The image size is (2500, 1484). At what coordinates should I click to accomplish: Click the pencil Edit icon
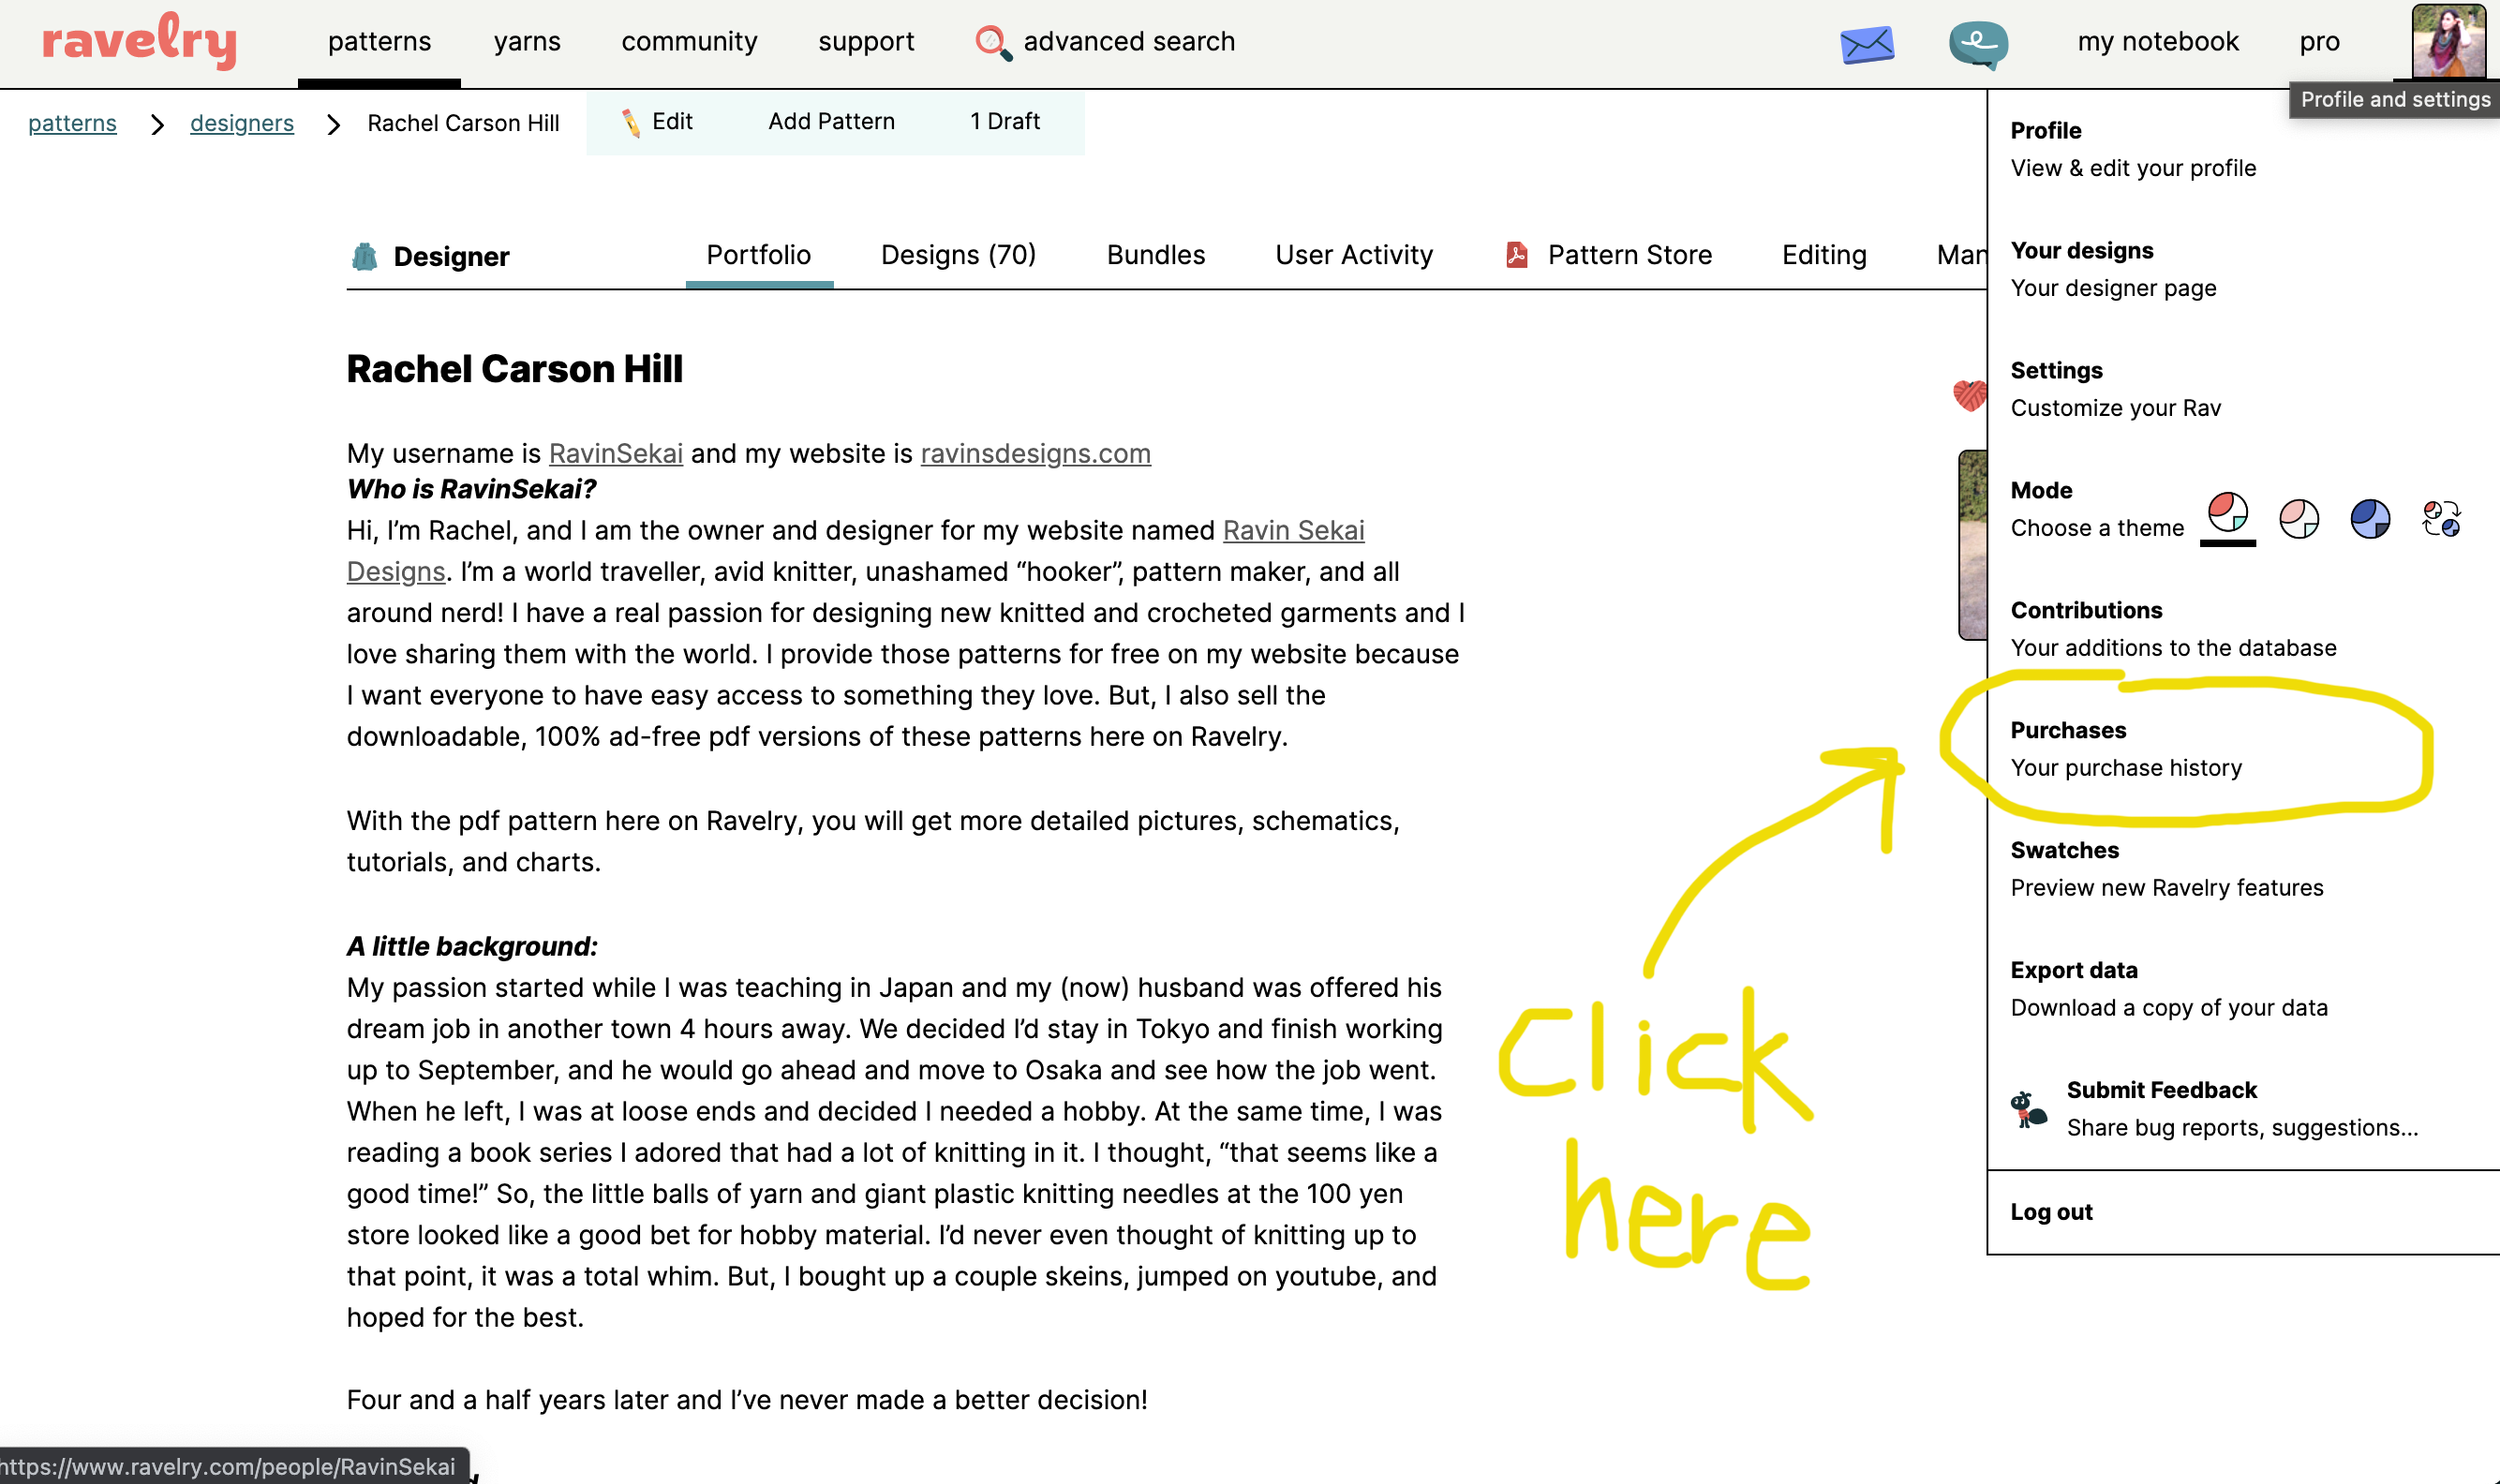pyautogui.click(x=631, y=123)
